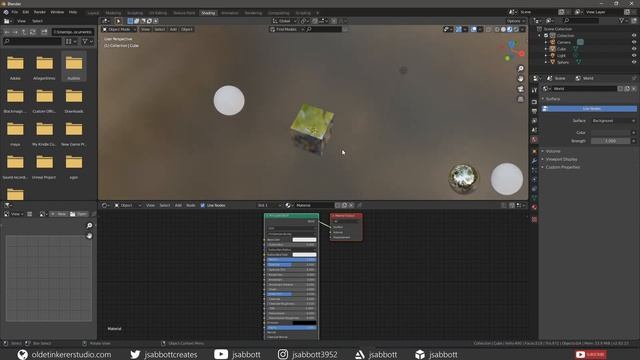
Task: Open Tool properties tab icon
Action: [534, 90]
